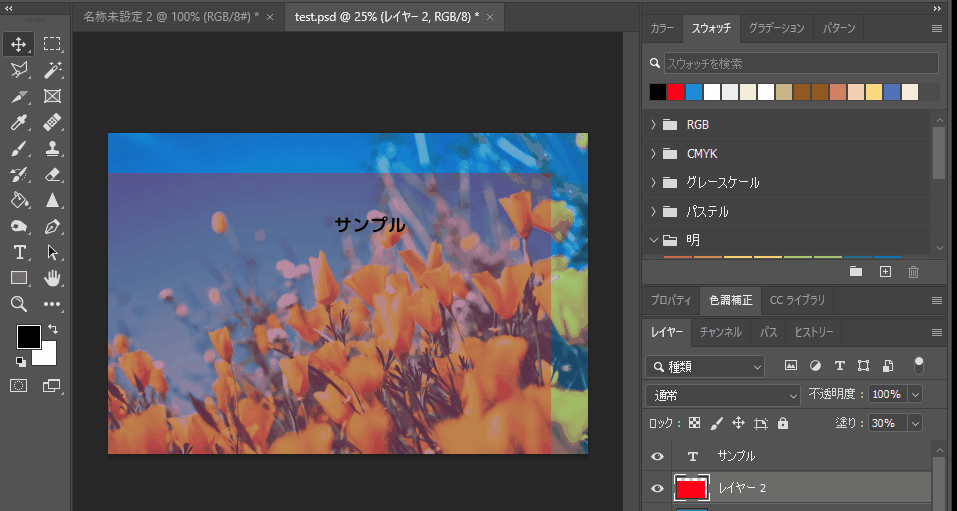Image resolution: width=957 pixels, height=511 pixels.
Task: Select the Pen tool
Action: pos(52,227)
